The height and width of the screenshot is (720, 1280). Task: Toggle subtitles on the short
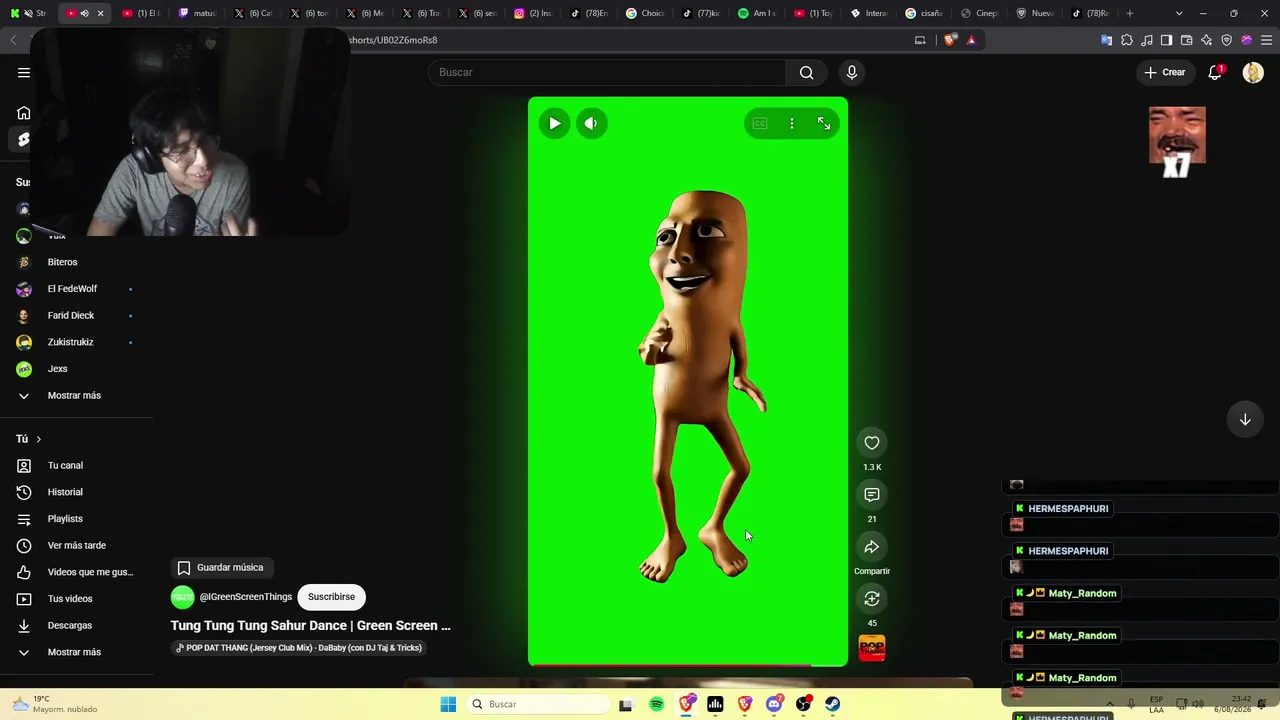(760, 123)
